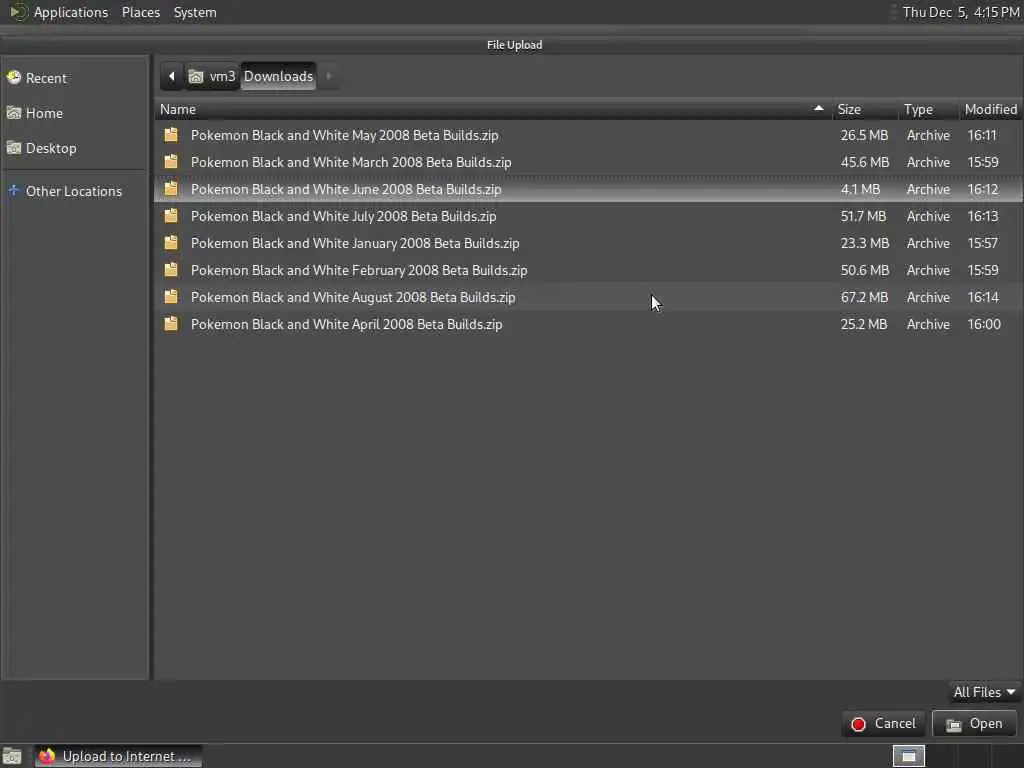Cancel the file upload dialog
The height and width of the screenshot is (768, 1024).
pos(883,724)
